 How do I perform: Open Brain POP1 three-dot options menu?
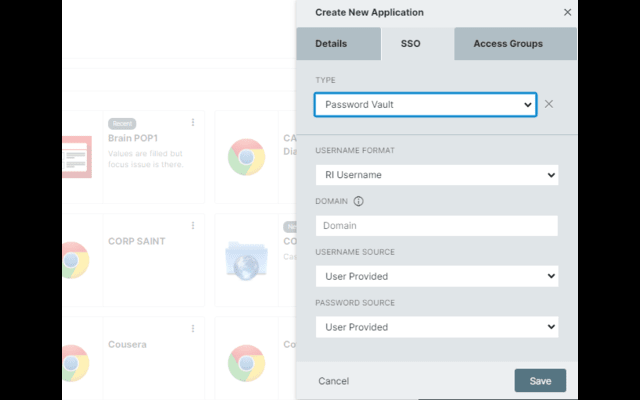(x=193, y=123)
